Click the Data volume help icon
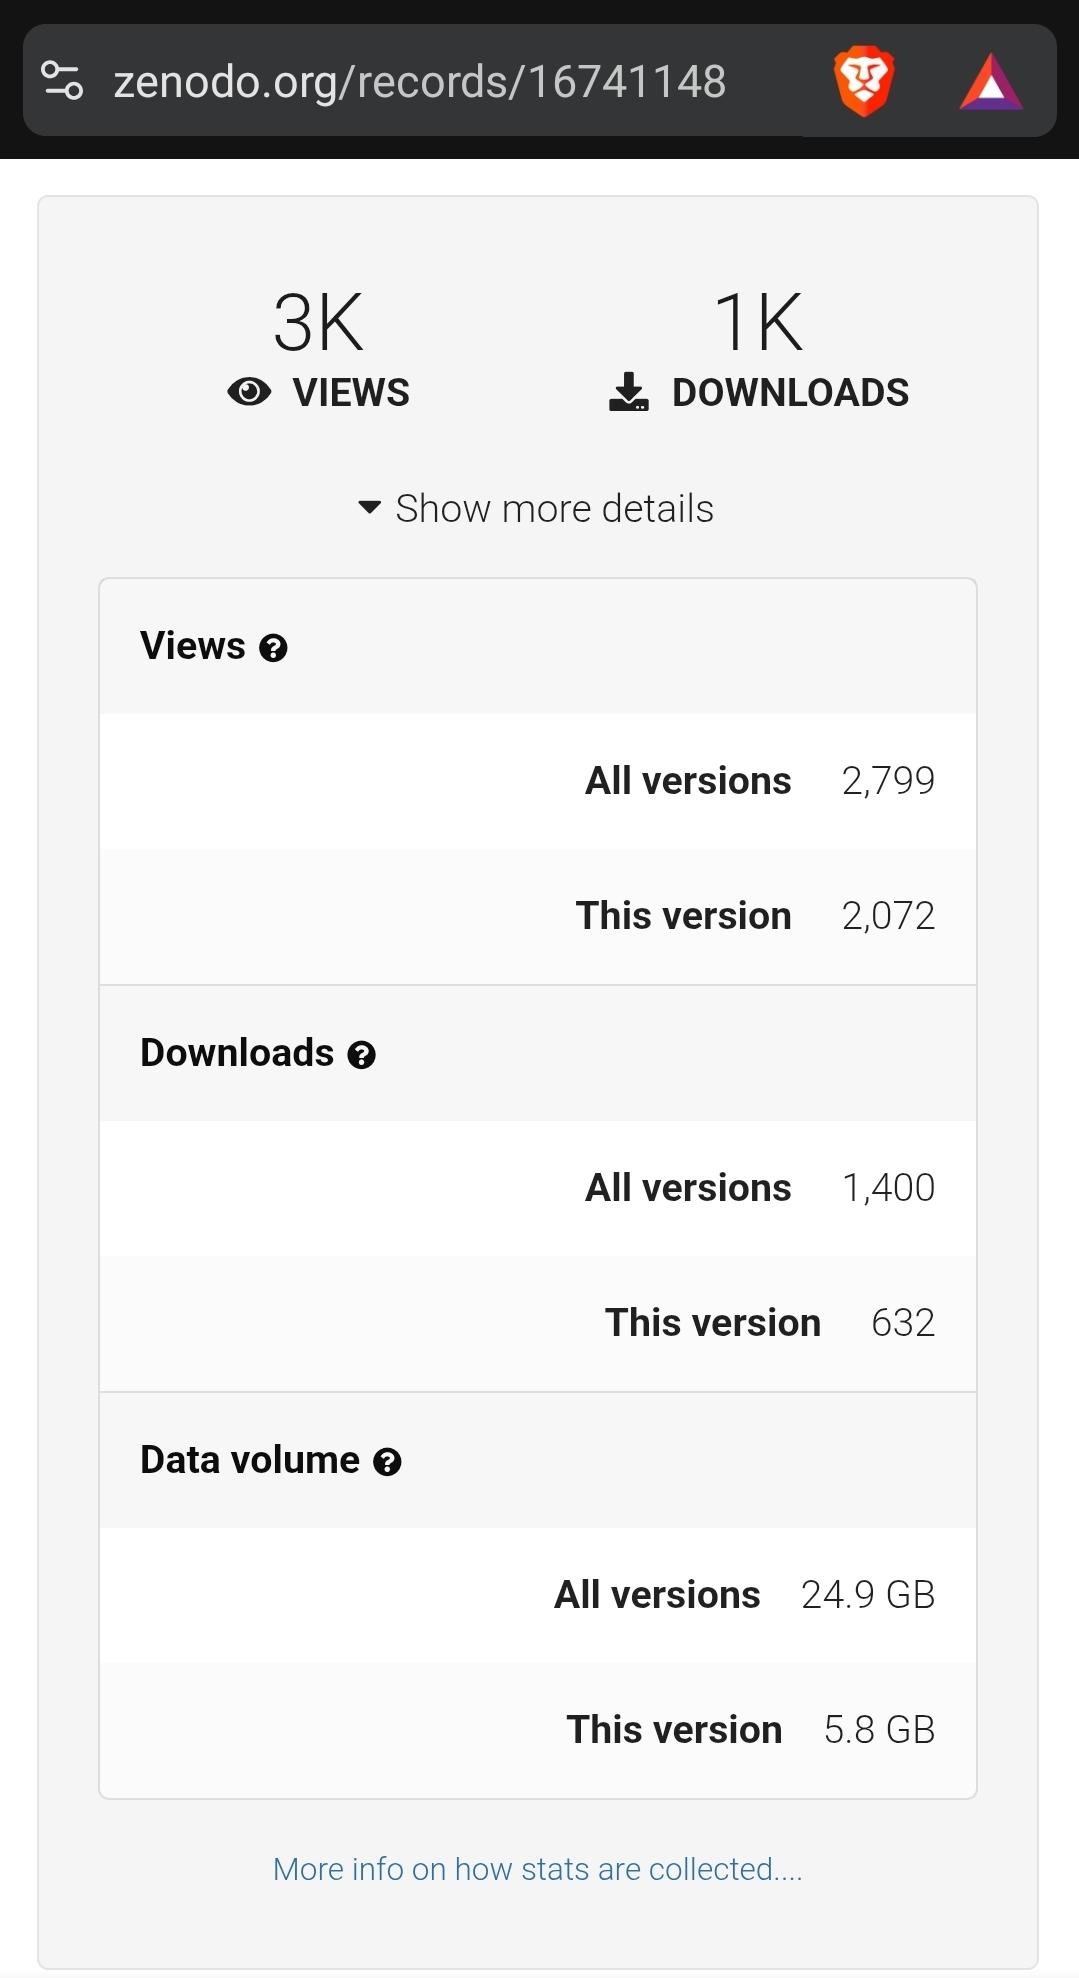Image resolution: width=1079 pixels, height=1978 pixels. 387,1462
